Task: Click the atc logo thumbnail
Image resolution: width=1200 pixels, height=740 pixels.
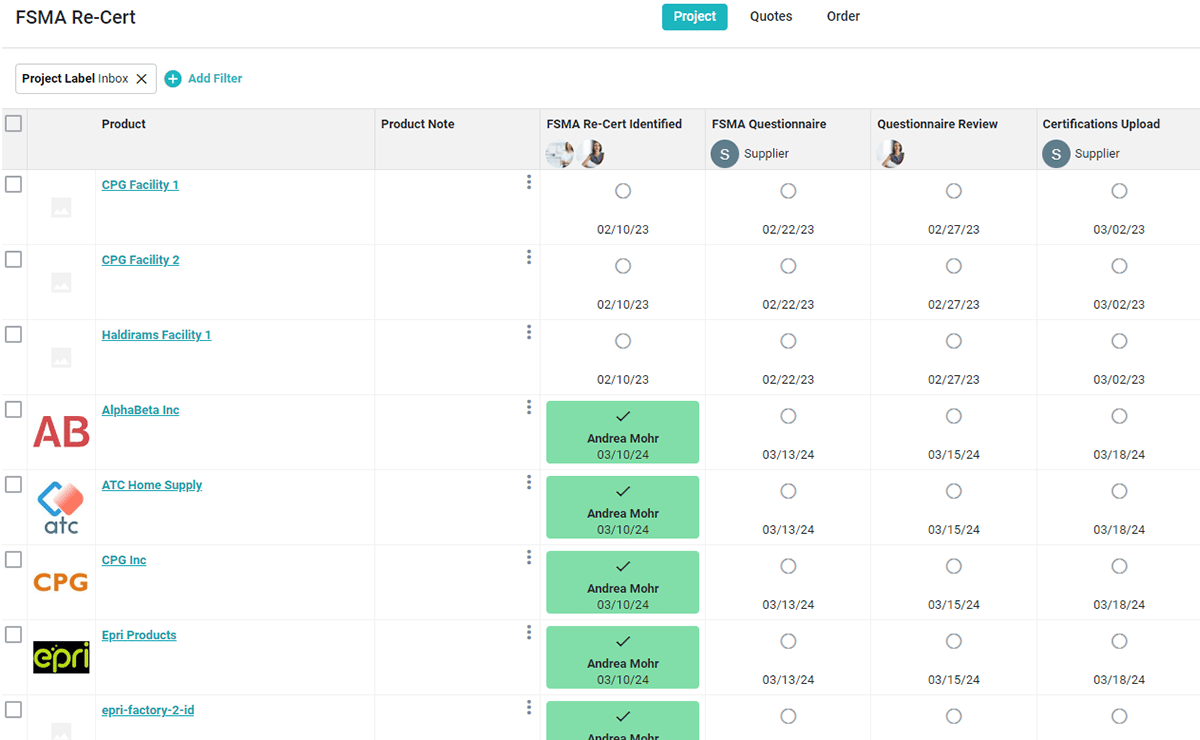Action: (61, 507)
